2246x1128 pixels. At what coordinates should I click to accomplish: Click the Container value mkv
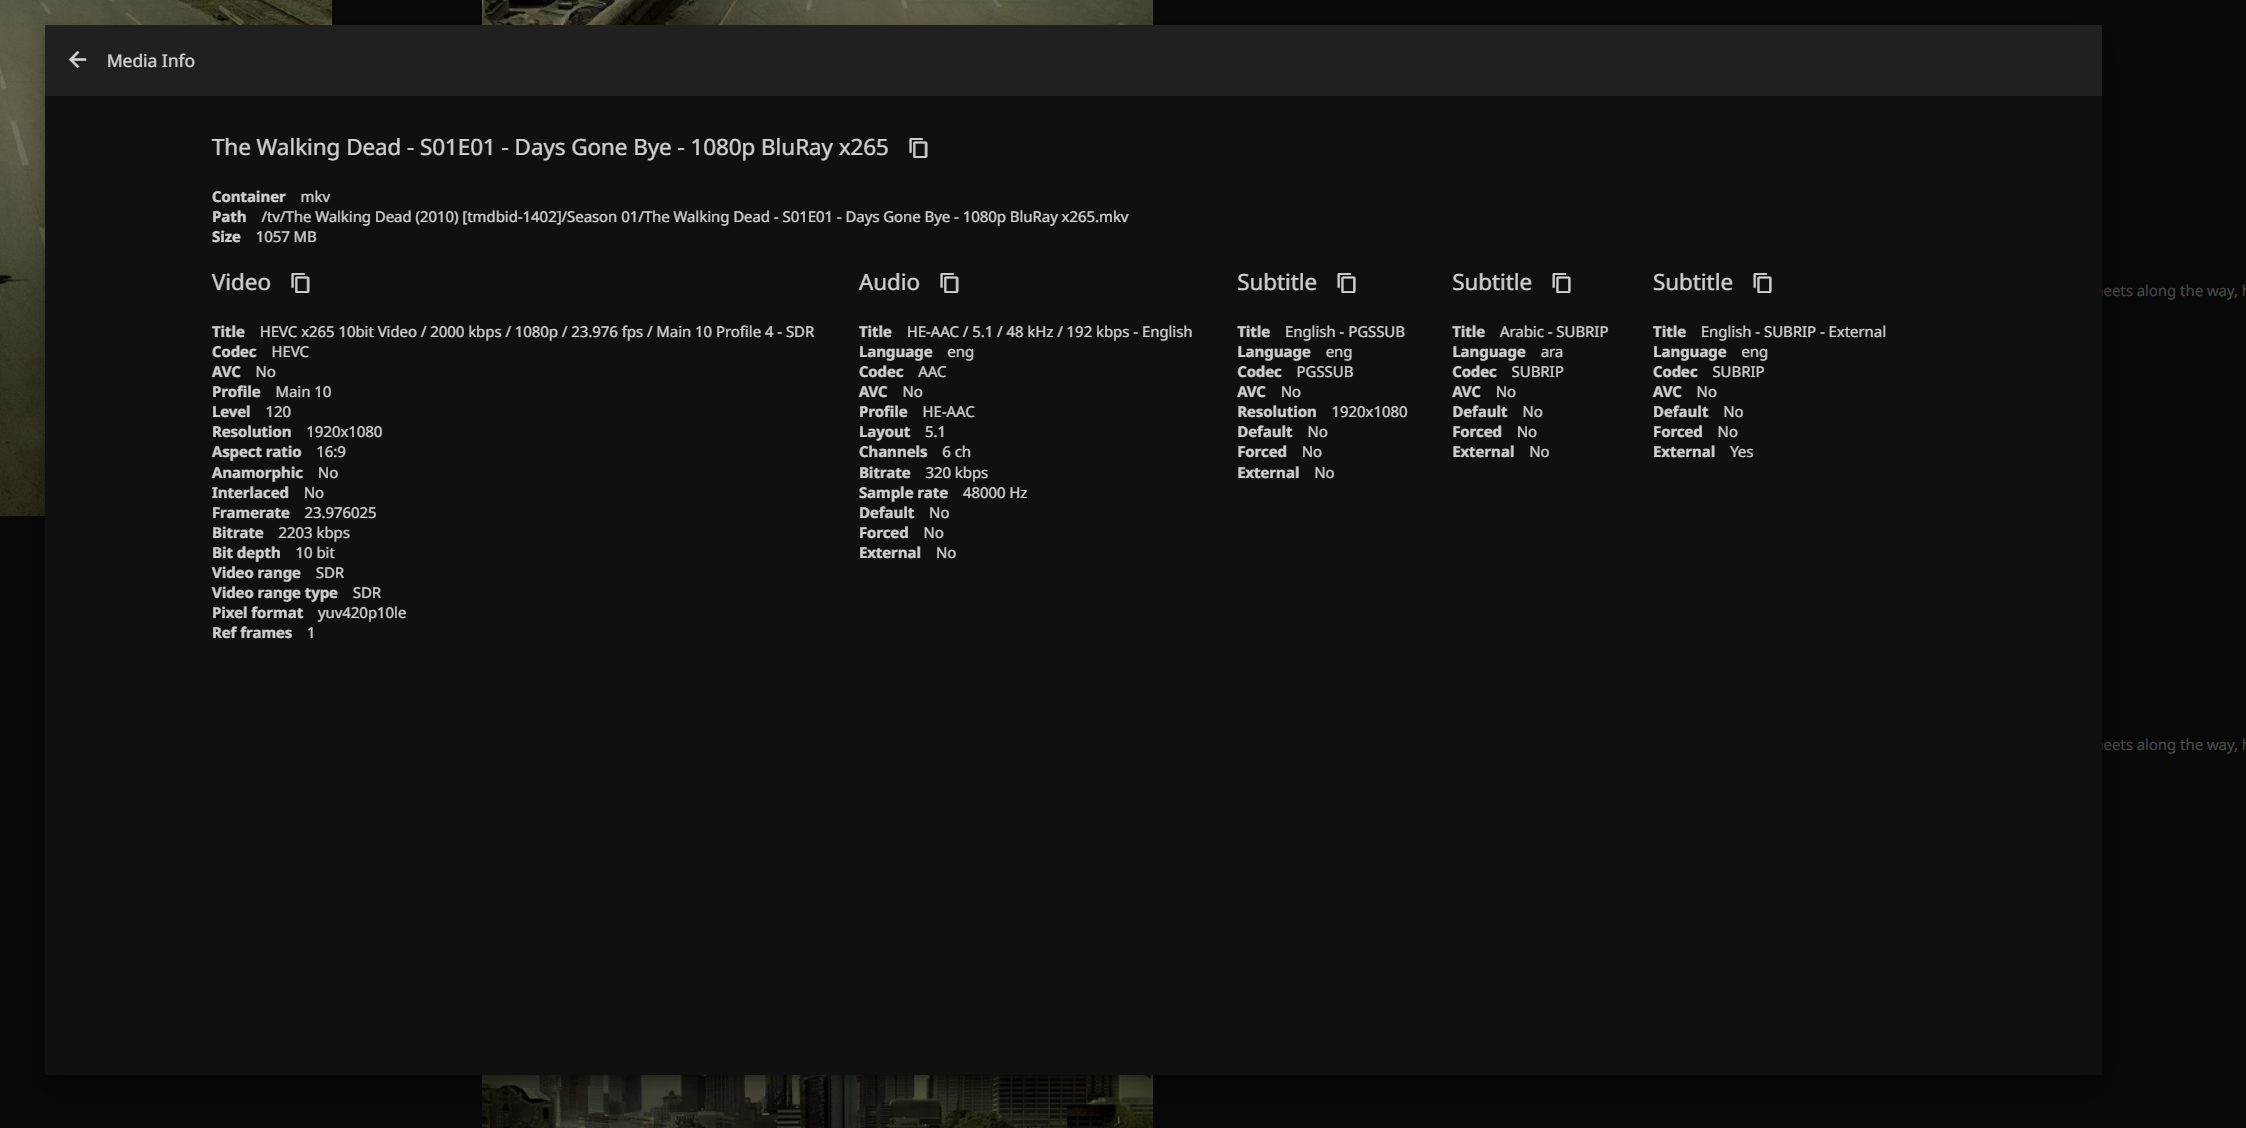(x=315, y=197)
